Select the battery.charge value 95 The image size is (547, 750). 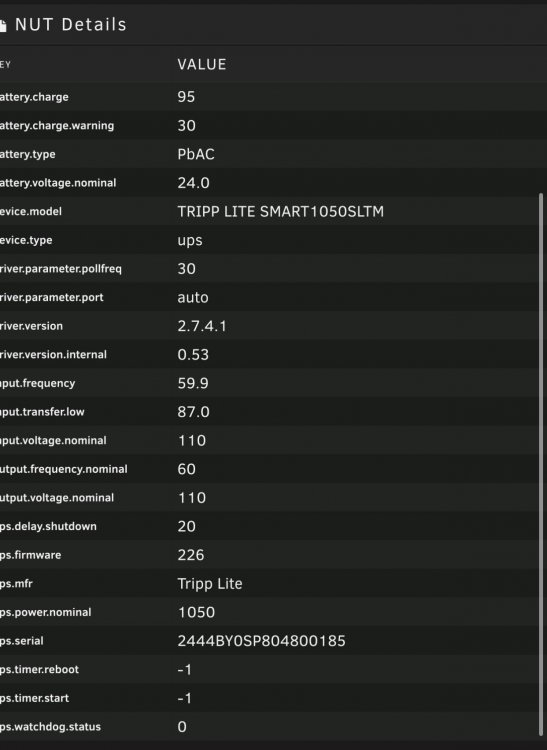186,97
